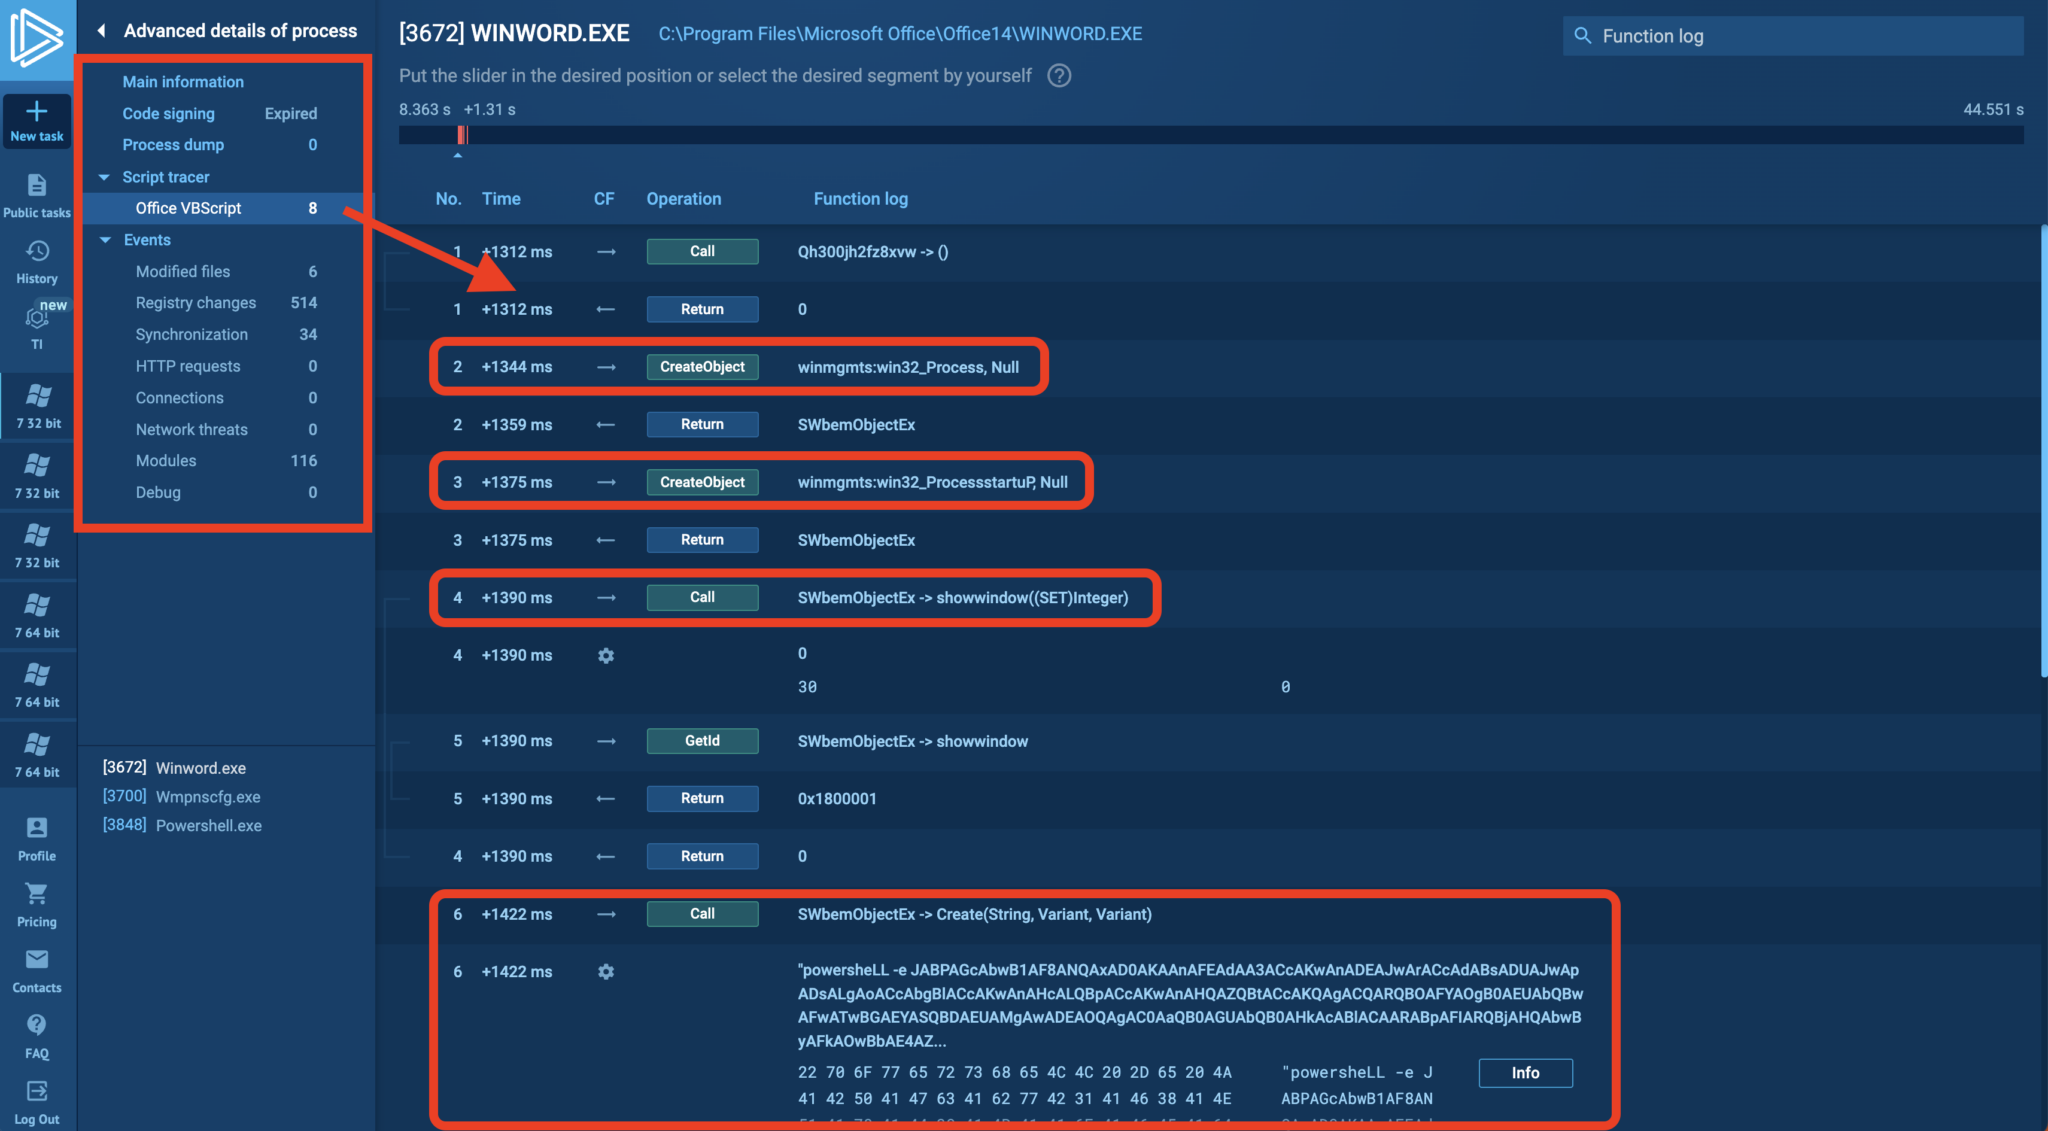The image size is (2048, 1131).
Task: Click the Function log search field
Action: point(1792,36)
